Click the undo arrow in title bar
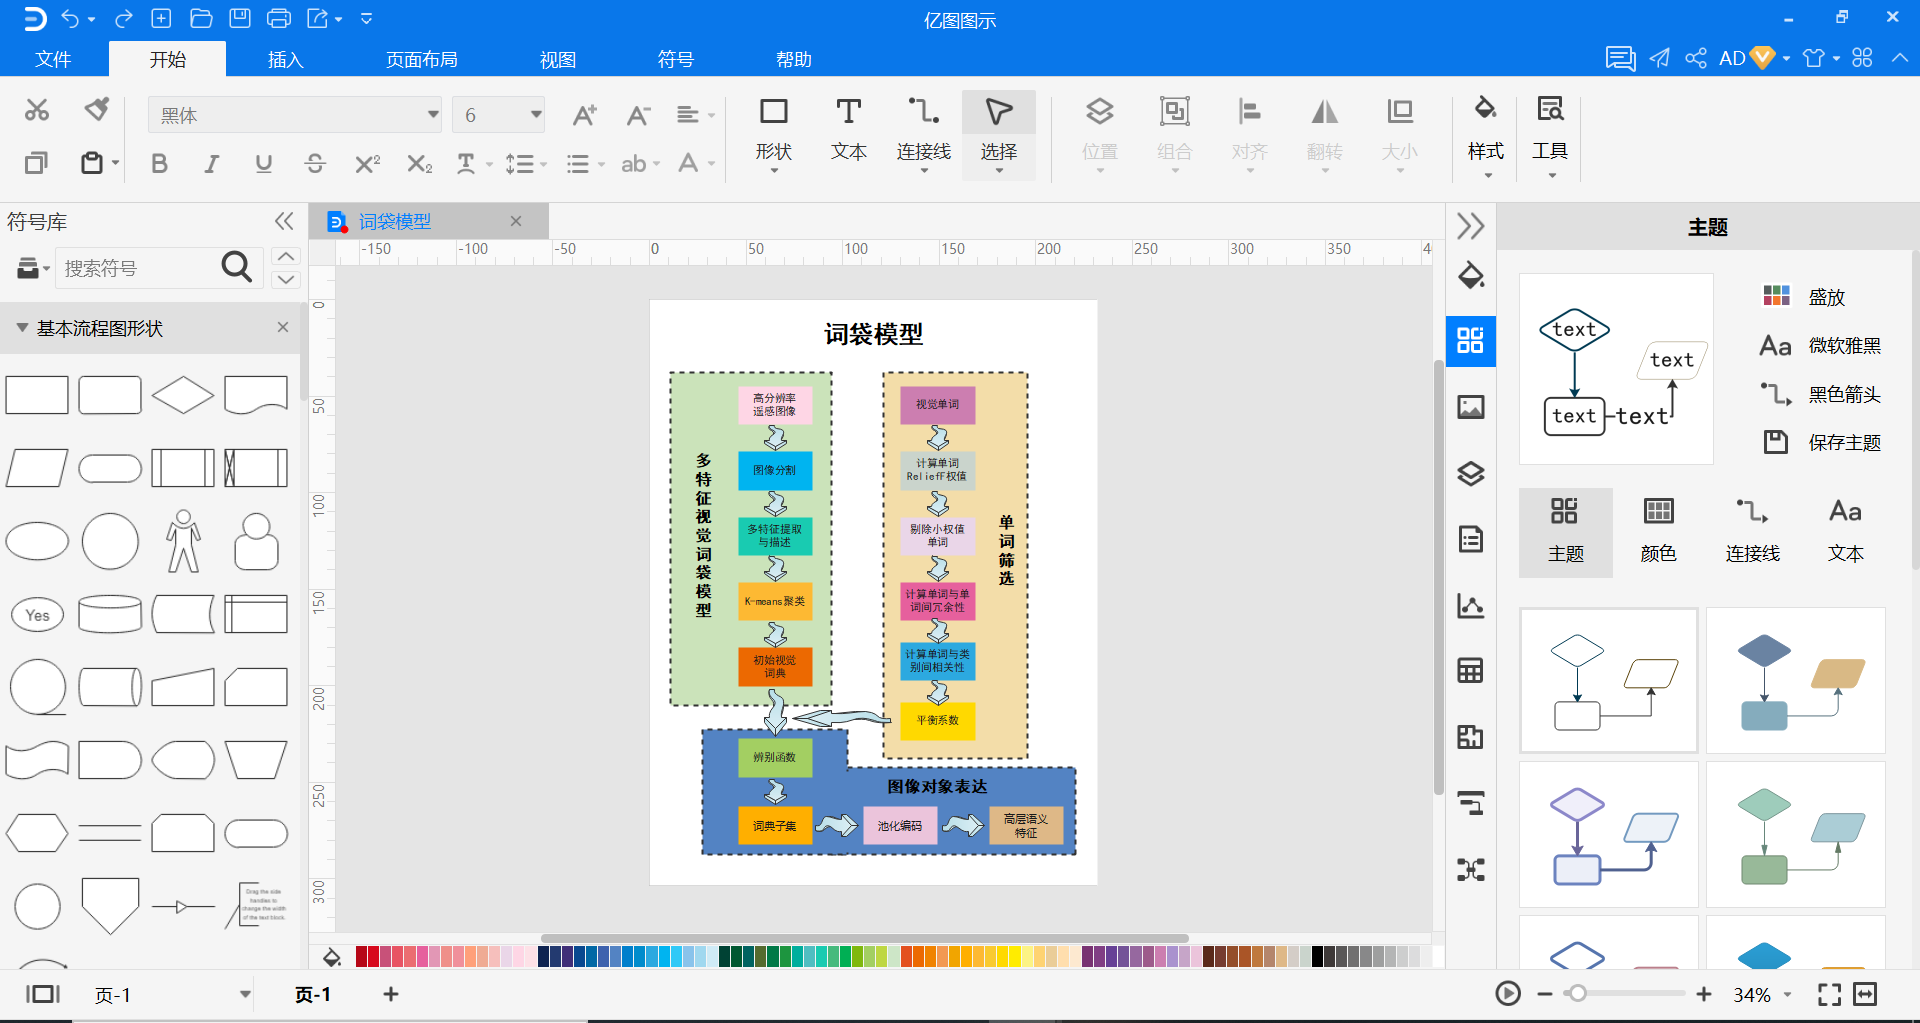This screenshot has width=1920, height=1023. [x=70, y=18]
